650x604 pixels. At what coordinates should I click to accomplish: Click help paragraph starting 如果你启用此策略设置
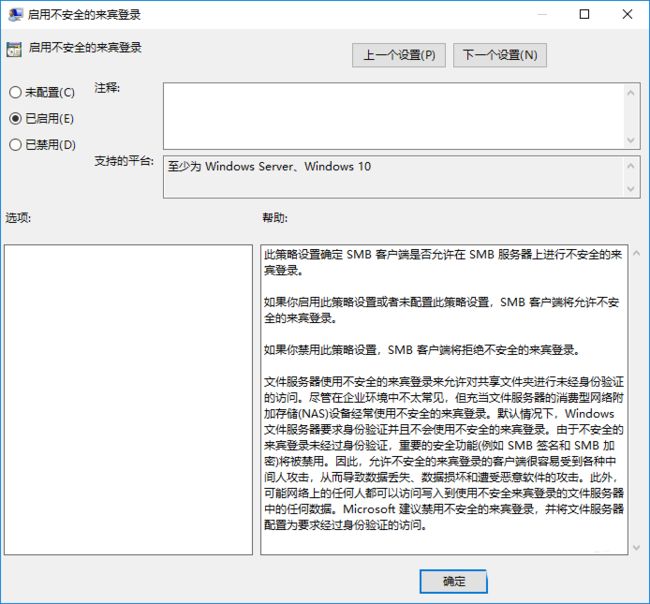point(442,310)
